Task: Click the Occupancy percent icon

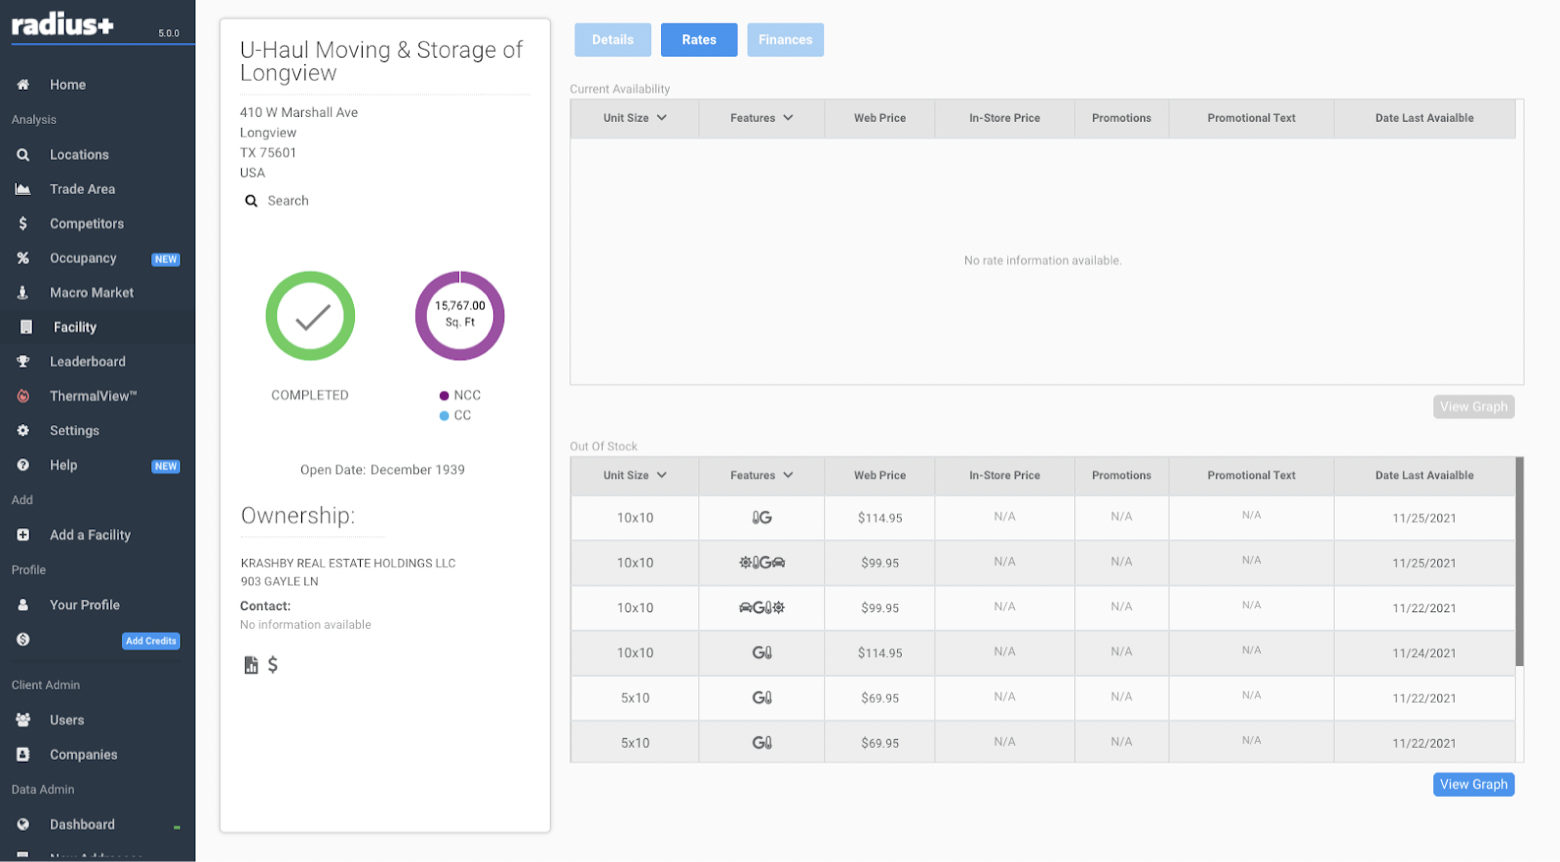Action: pyautogui.click(x=23, y=258)
